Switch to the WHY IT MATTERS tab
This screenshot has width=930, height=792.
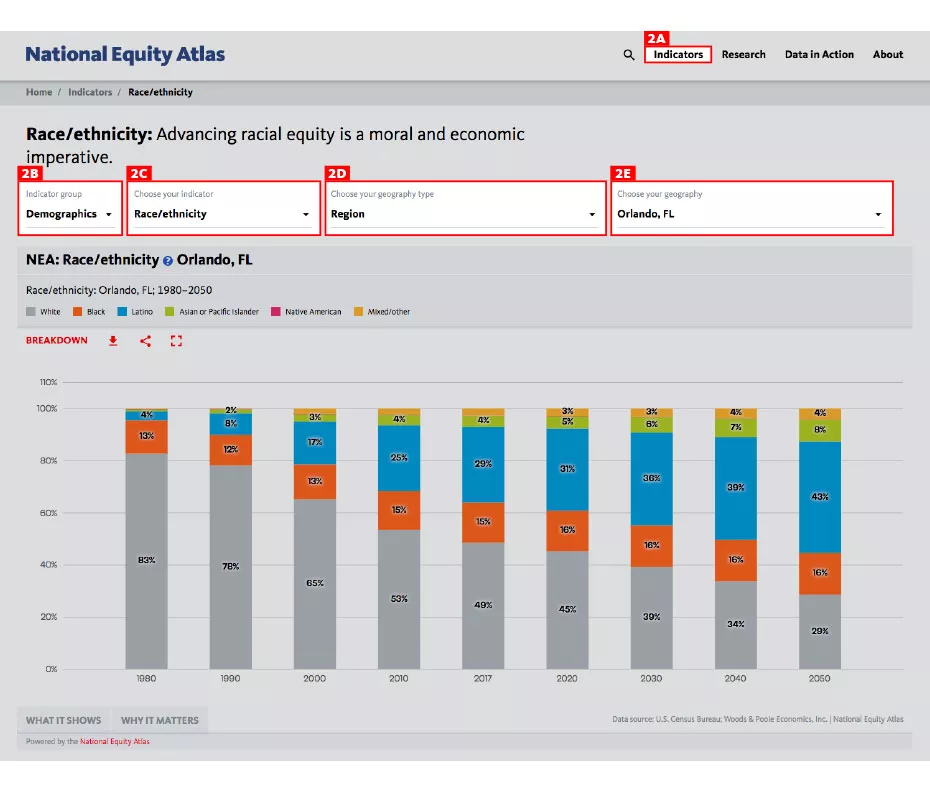coord(160,719)
